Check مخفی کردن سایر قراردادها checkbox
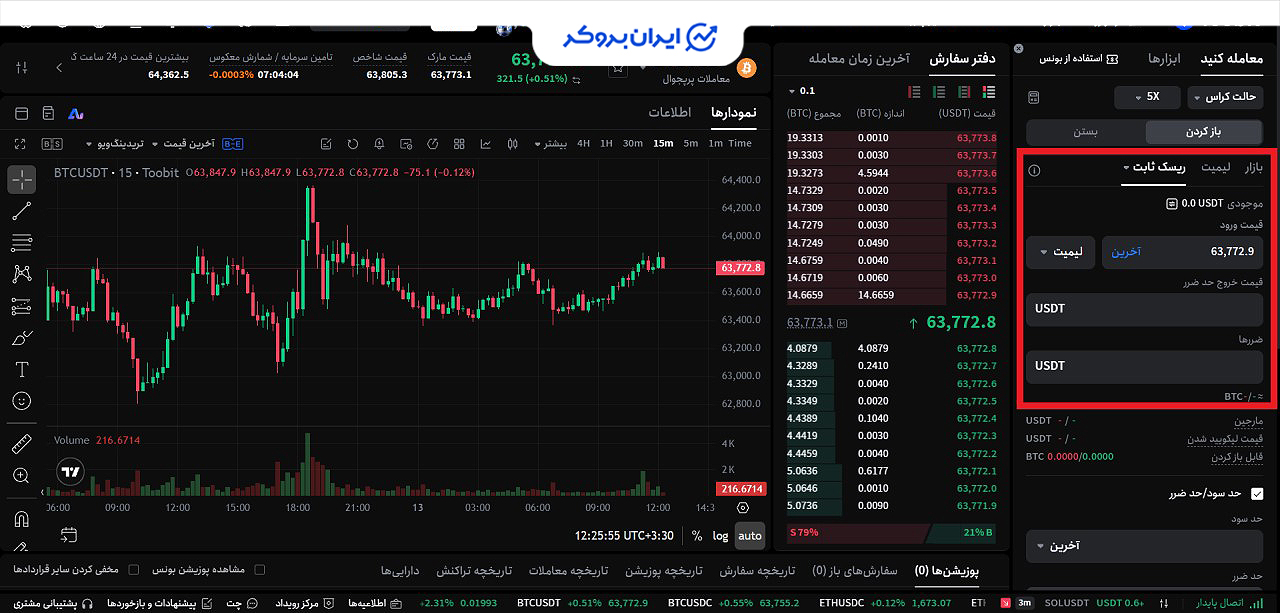Screen dimensions: 1280x613 (134, 570)
